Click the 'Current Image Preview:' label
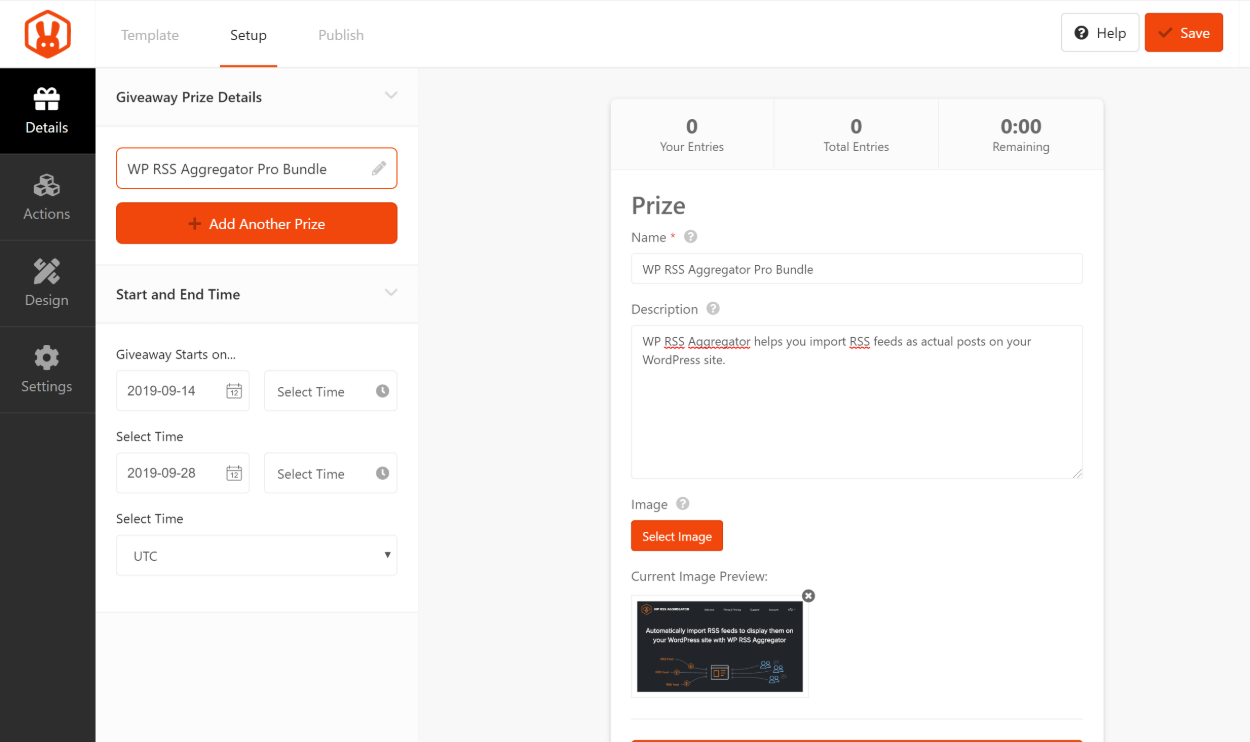 point(699,576)
